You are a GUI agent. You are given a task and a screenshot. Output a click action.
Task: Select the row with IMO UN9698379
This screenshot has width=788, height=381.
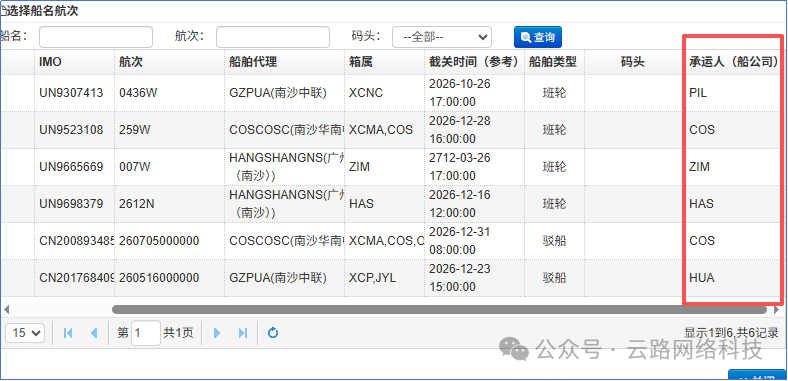point(392,204)
